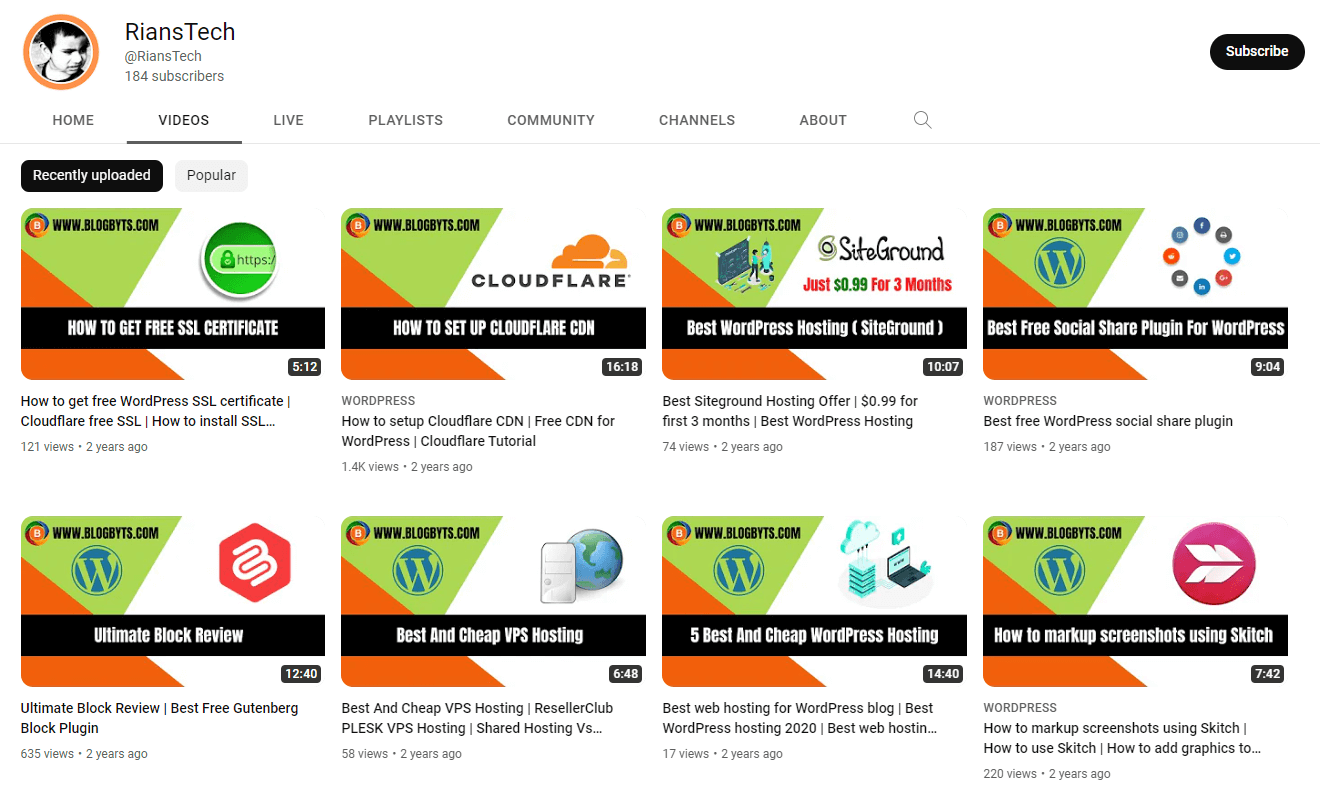Click the '1.4K views' text
1320x795 pixels.
click(370, 467)
